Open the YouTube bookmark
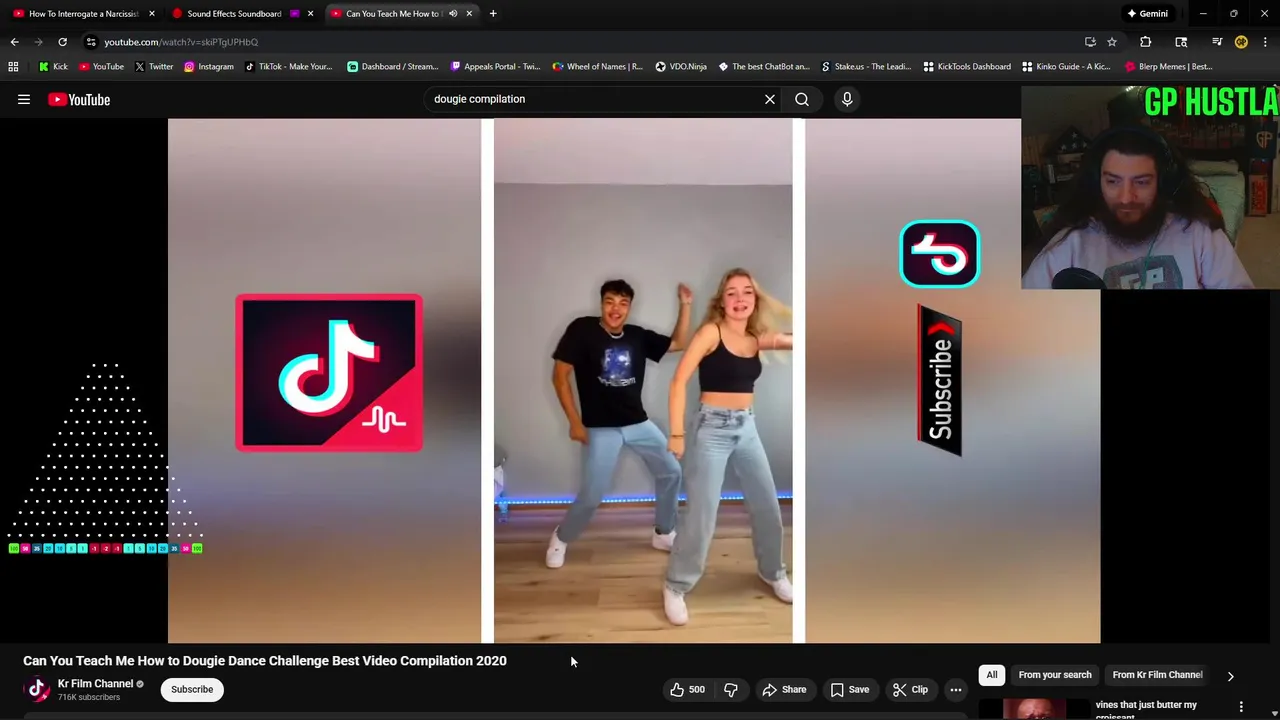The image size is (1280, 720). (101, 66)
